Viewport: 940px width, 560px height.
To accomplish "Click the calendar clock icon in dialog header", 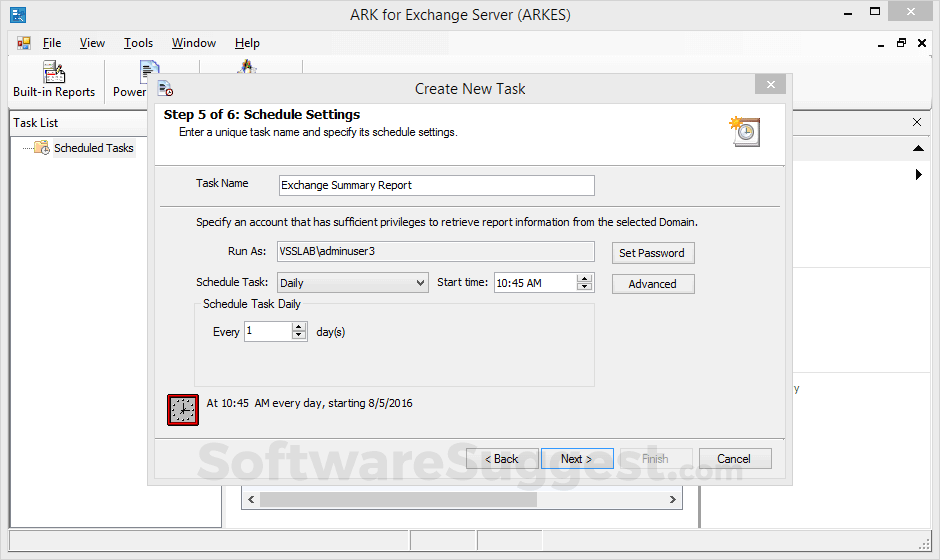I will (745, 131).
